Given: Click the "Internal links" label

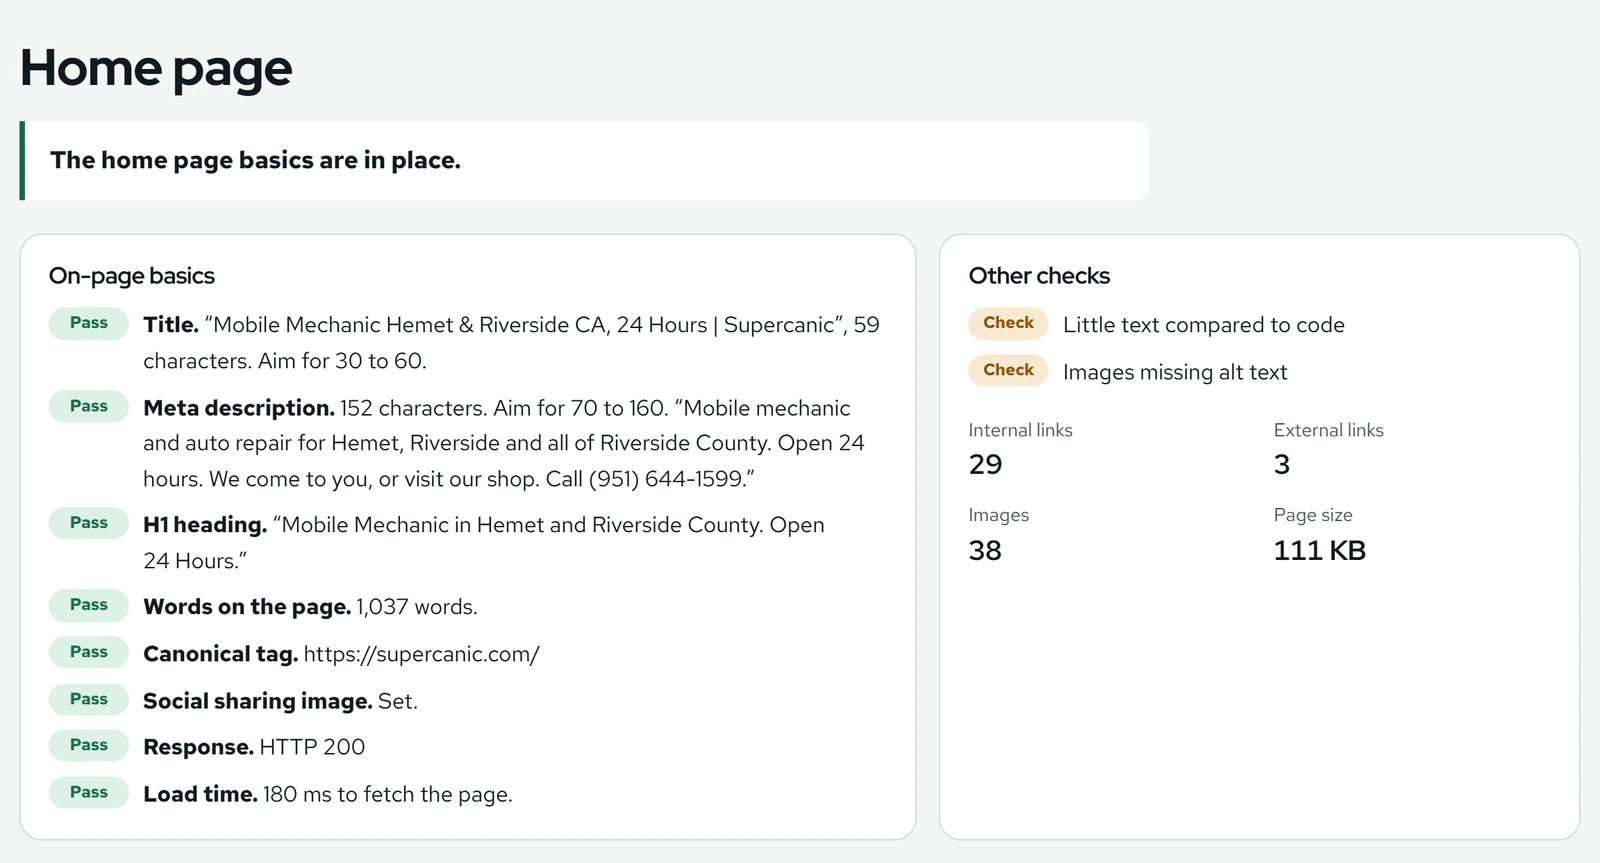Looking at the screenshot, I should point(1020,430).
